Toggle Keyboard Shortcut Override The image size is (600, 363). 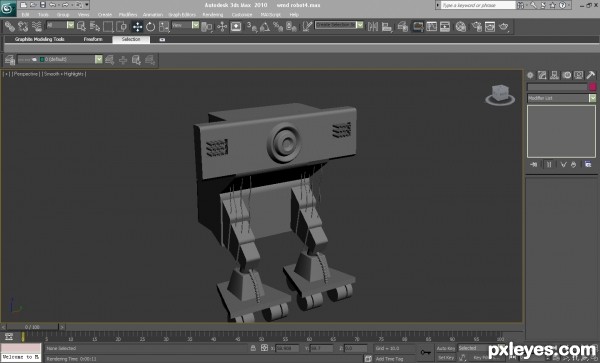click(x=236, y=26)
